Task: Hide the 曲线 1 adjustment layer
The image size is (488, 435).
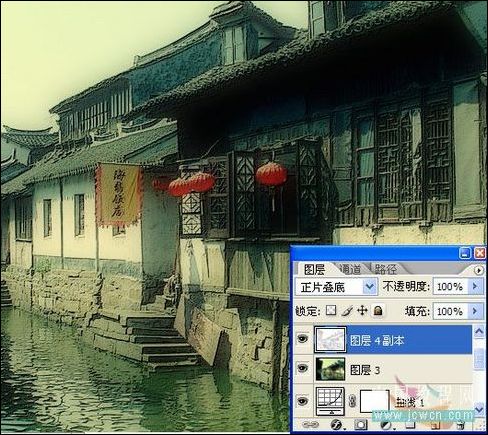Action: tap(302, 401)
